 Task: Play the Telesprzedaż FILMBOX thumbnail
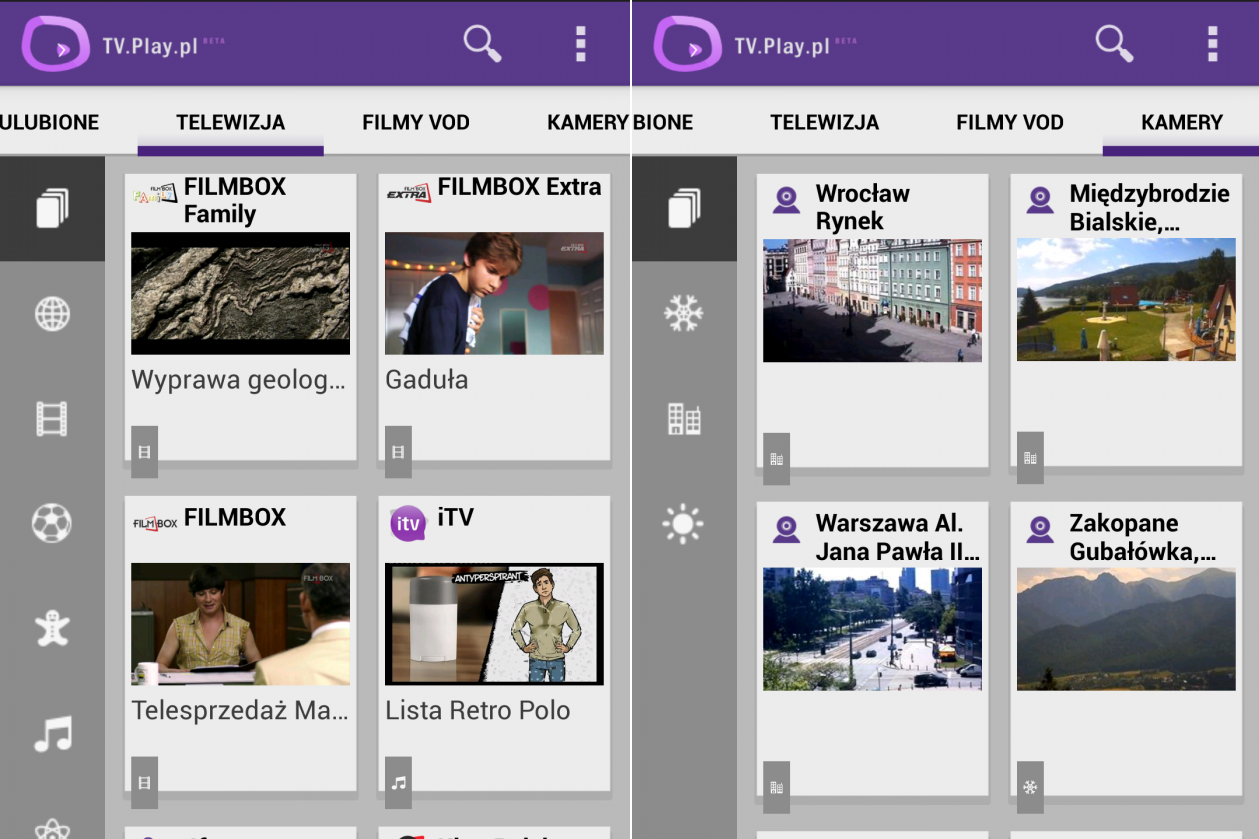point(240,624)
